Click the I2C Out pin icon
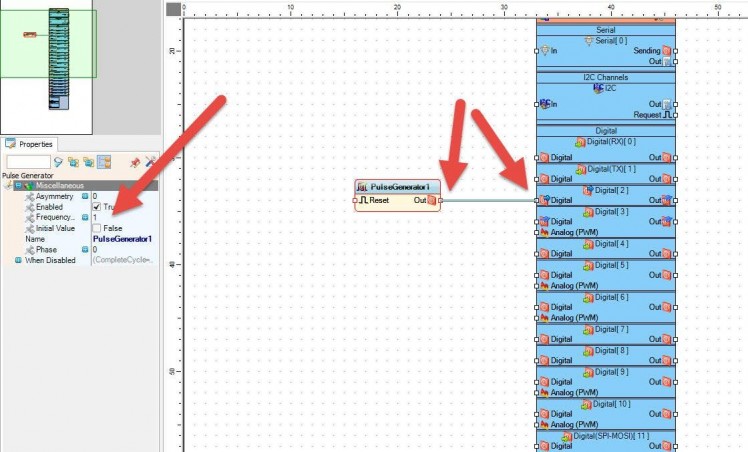The image size is (748, 452). [666, 104]
